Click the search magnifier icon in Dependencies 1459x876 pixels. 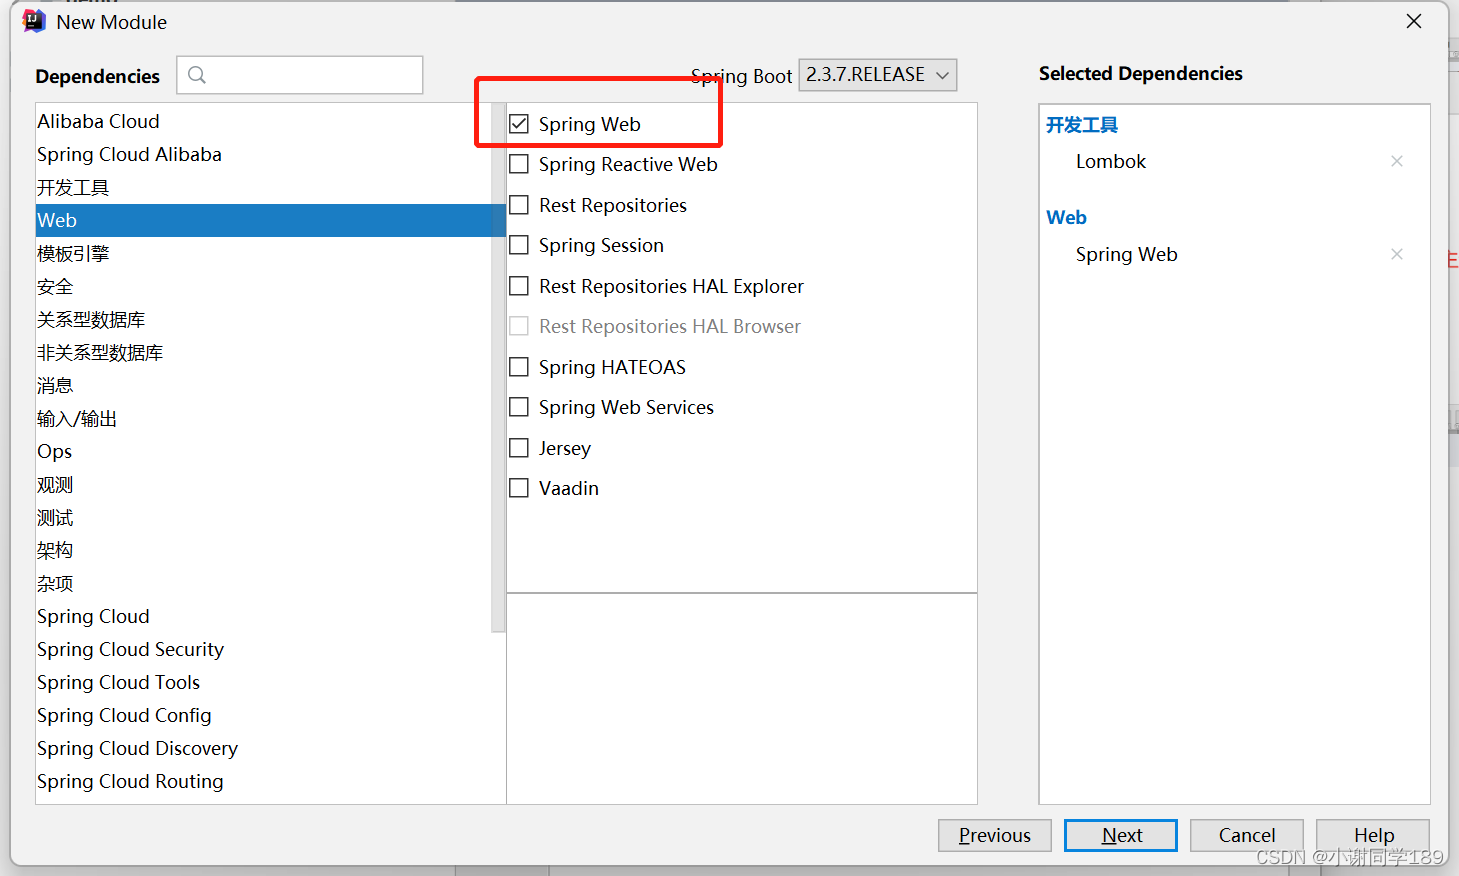click(x=197, y=75)
